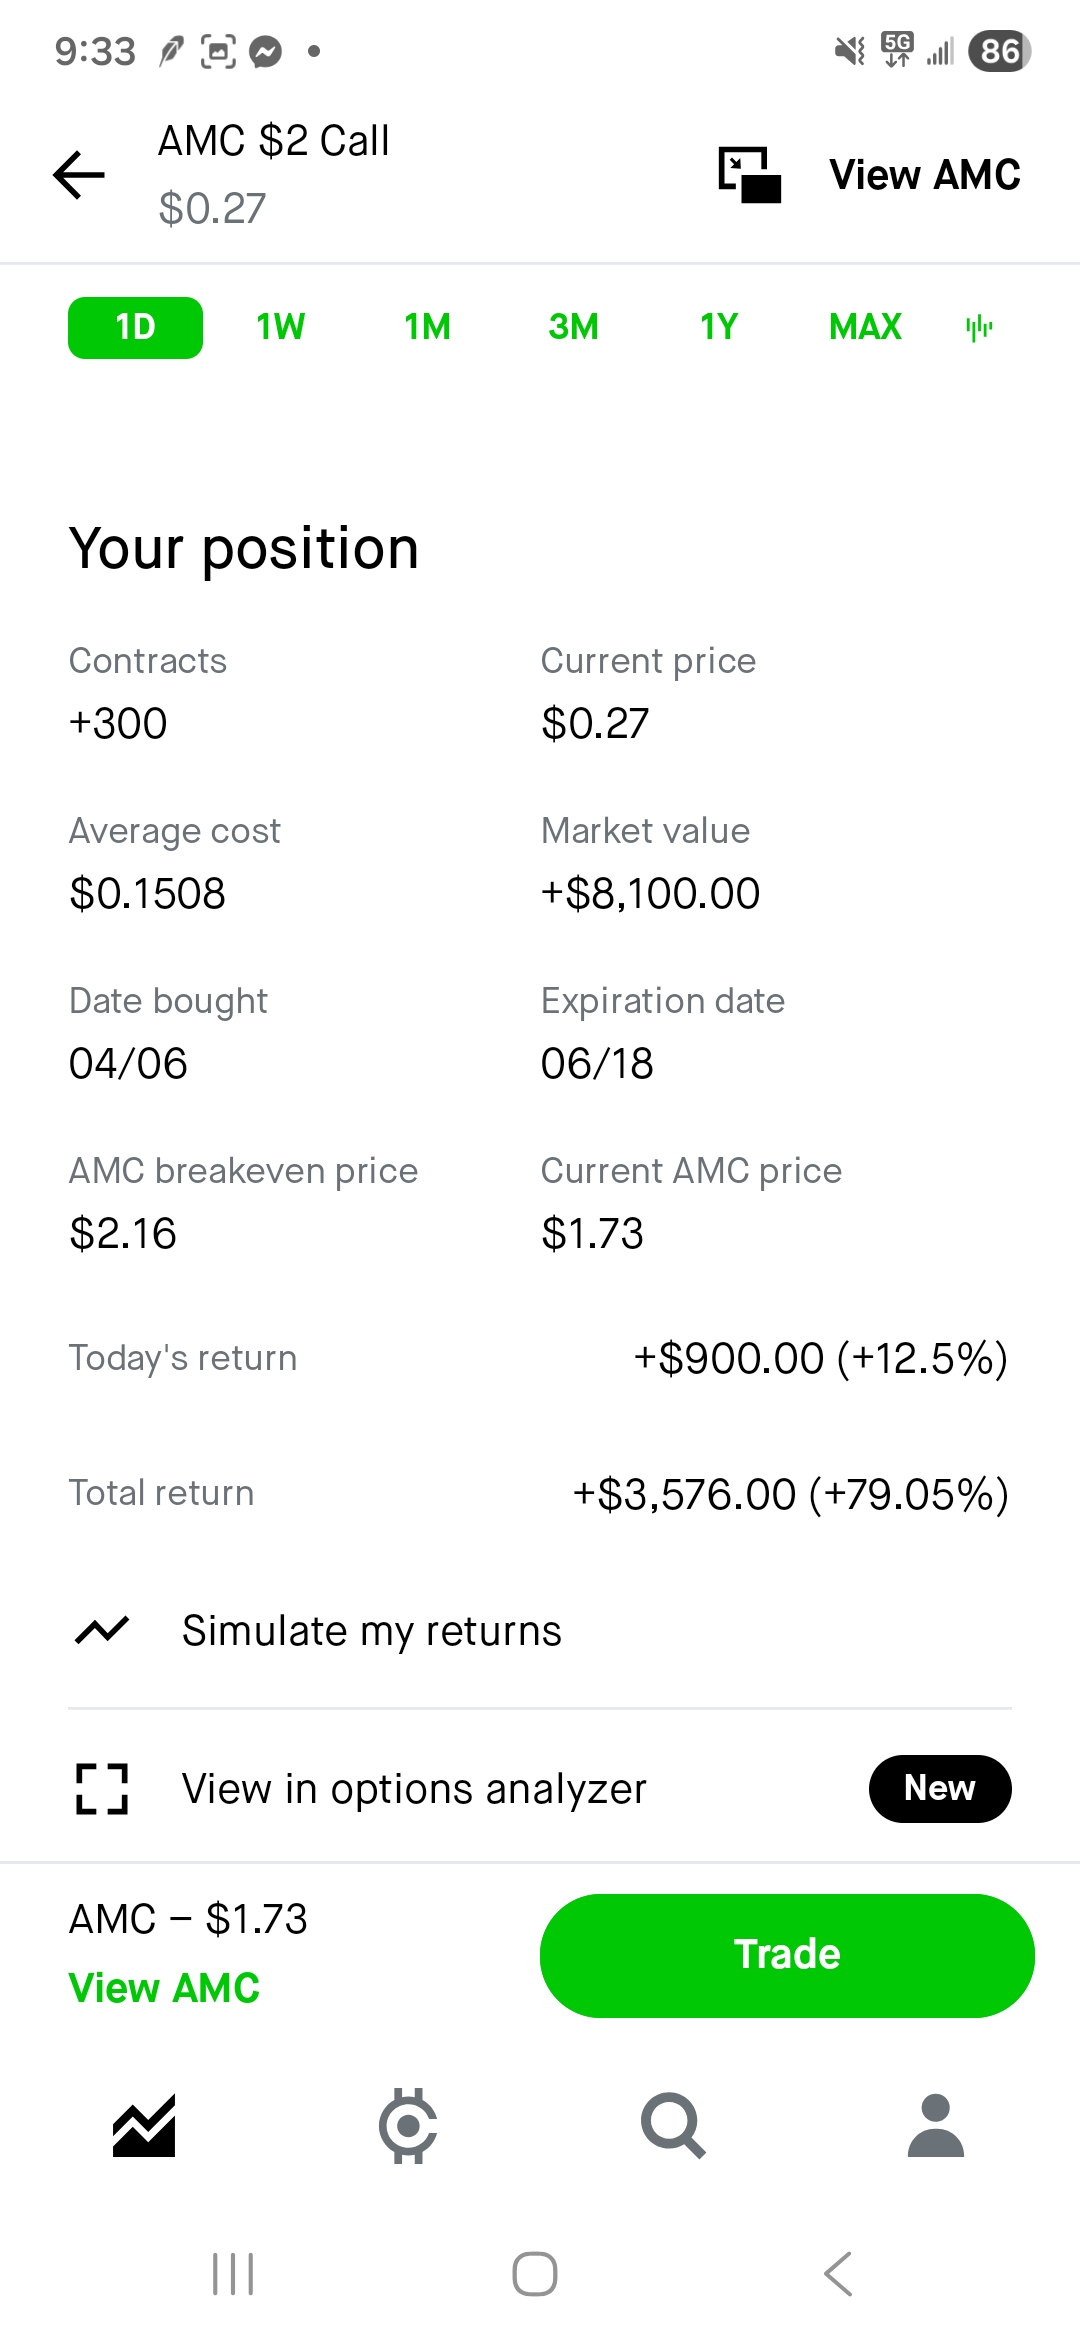Tap the green View AMC link
The width and height of the screenshot is (1080, 2340).
point(164,1988)
